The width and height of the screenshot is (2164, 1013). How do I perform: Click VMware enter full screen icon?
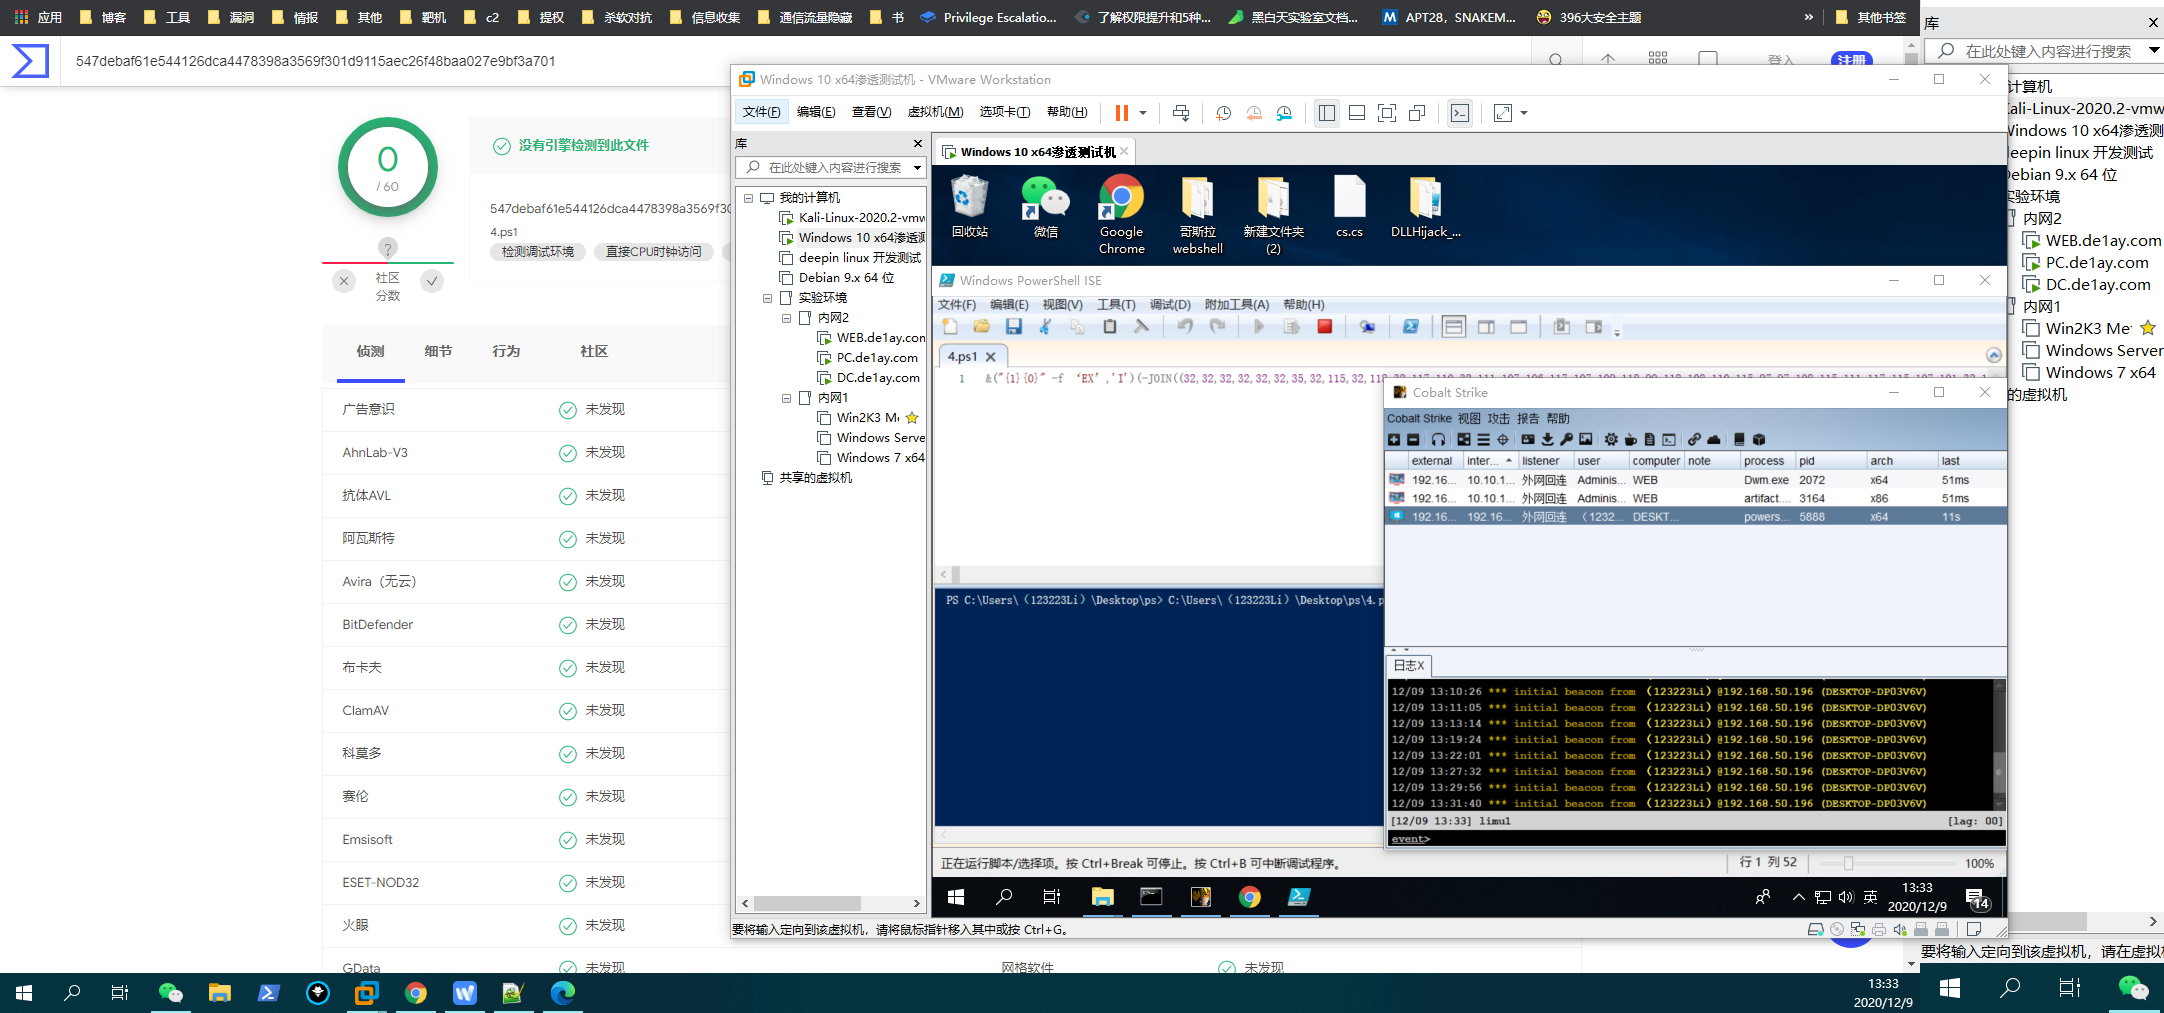pyautogui.click(x=1386, y=113)
